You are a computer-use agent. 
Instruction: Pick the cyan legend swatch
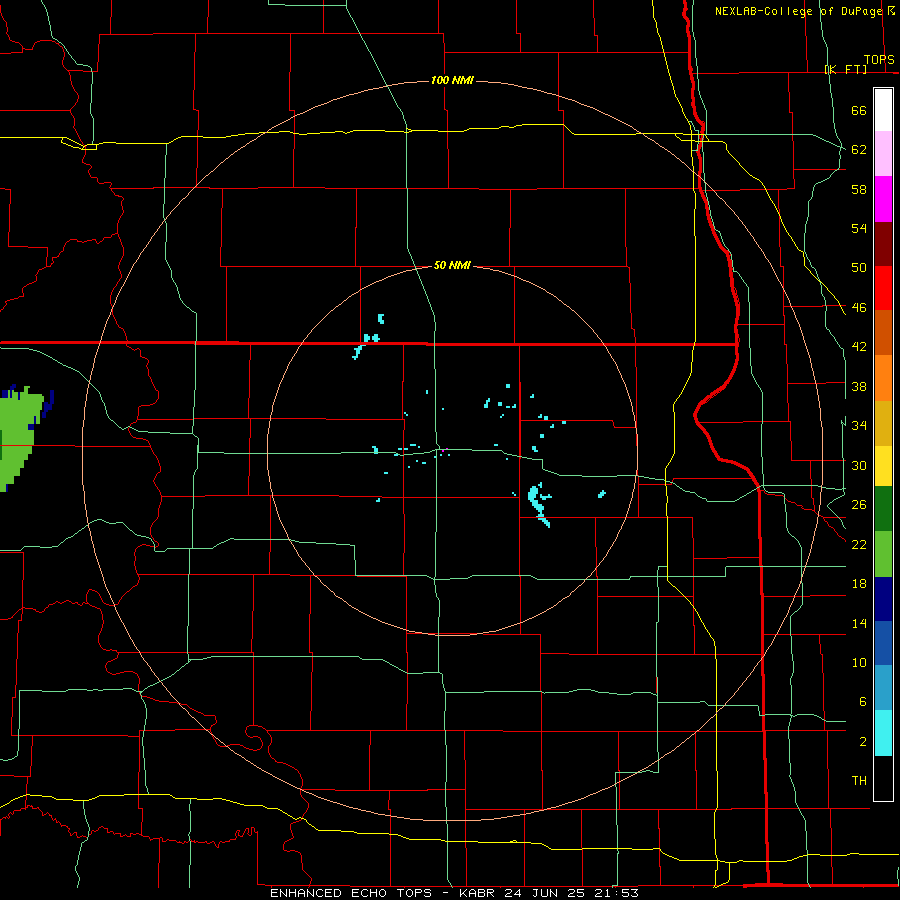tap(883, 732)
